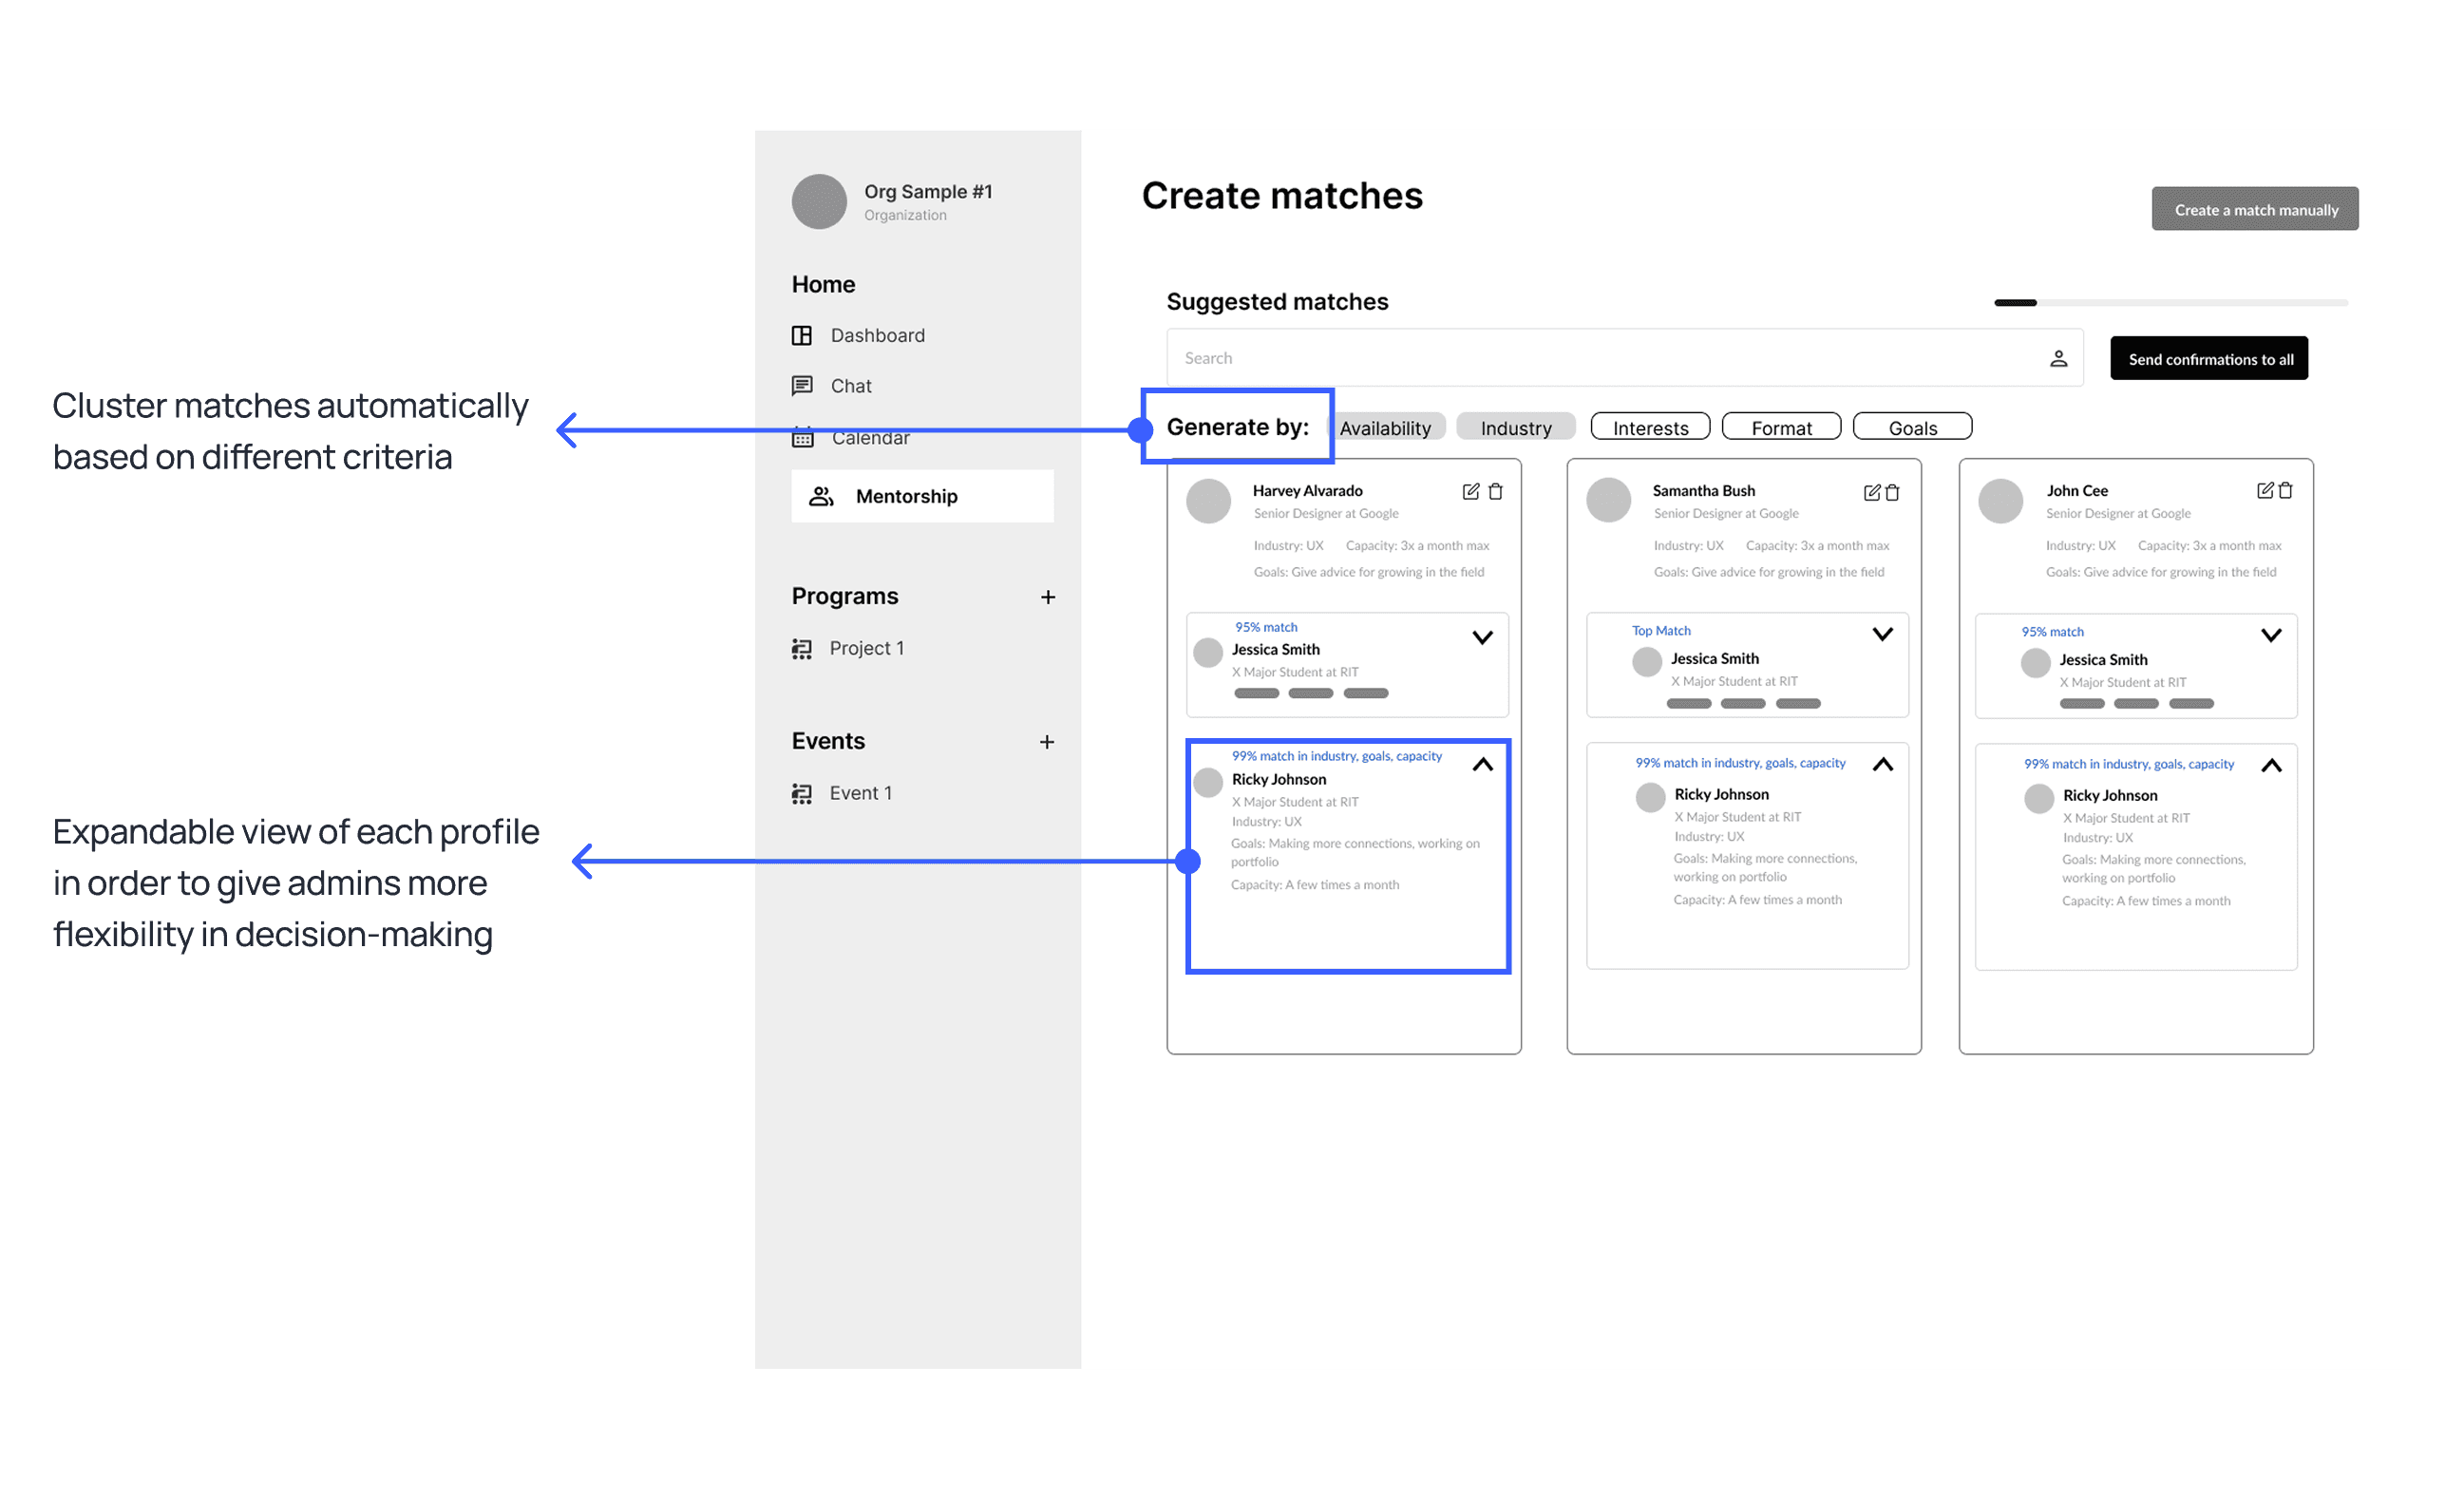Click person icon in search field

click(x=2058, y=358)
